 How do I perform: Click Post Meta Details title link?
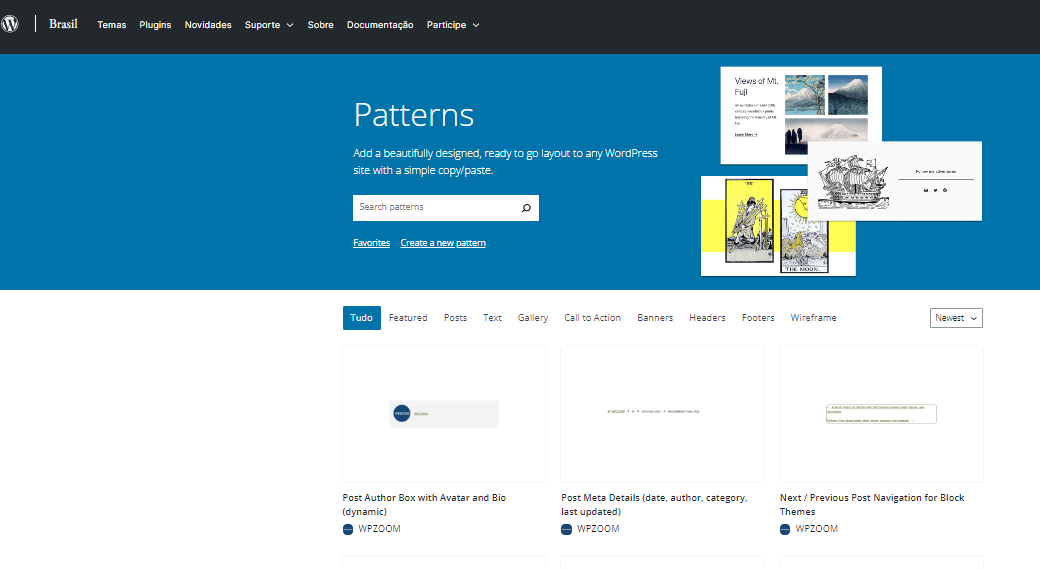[654, 505]
